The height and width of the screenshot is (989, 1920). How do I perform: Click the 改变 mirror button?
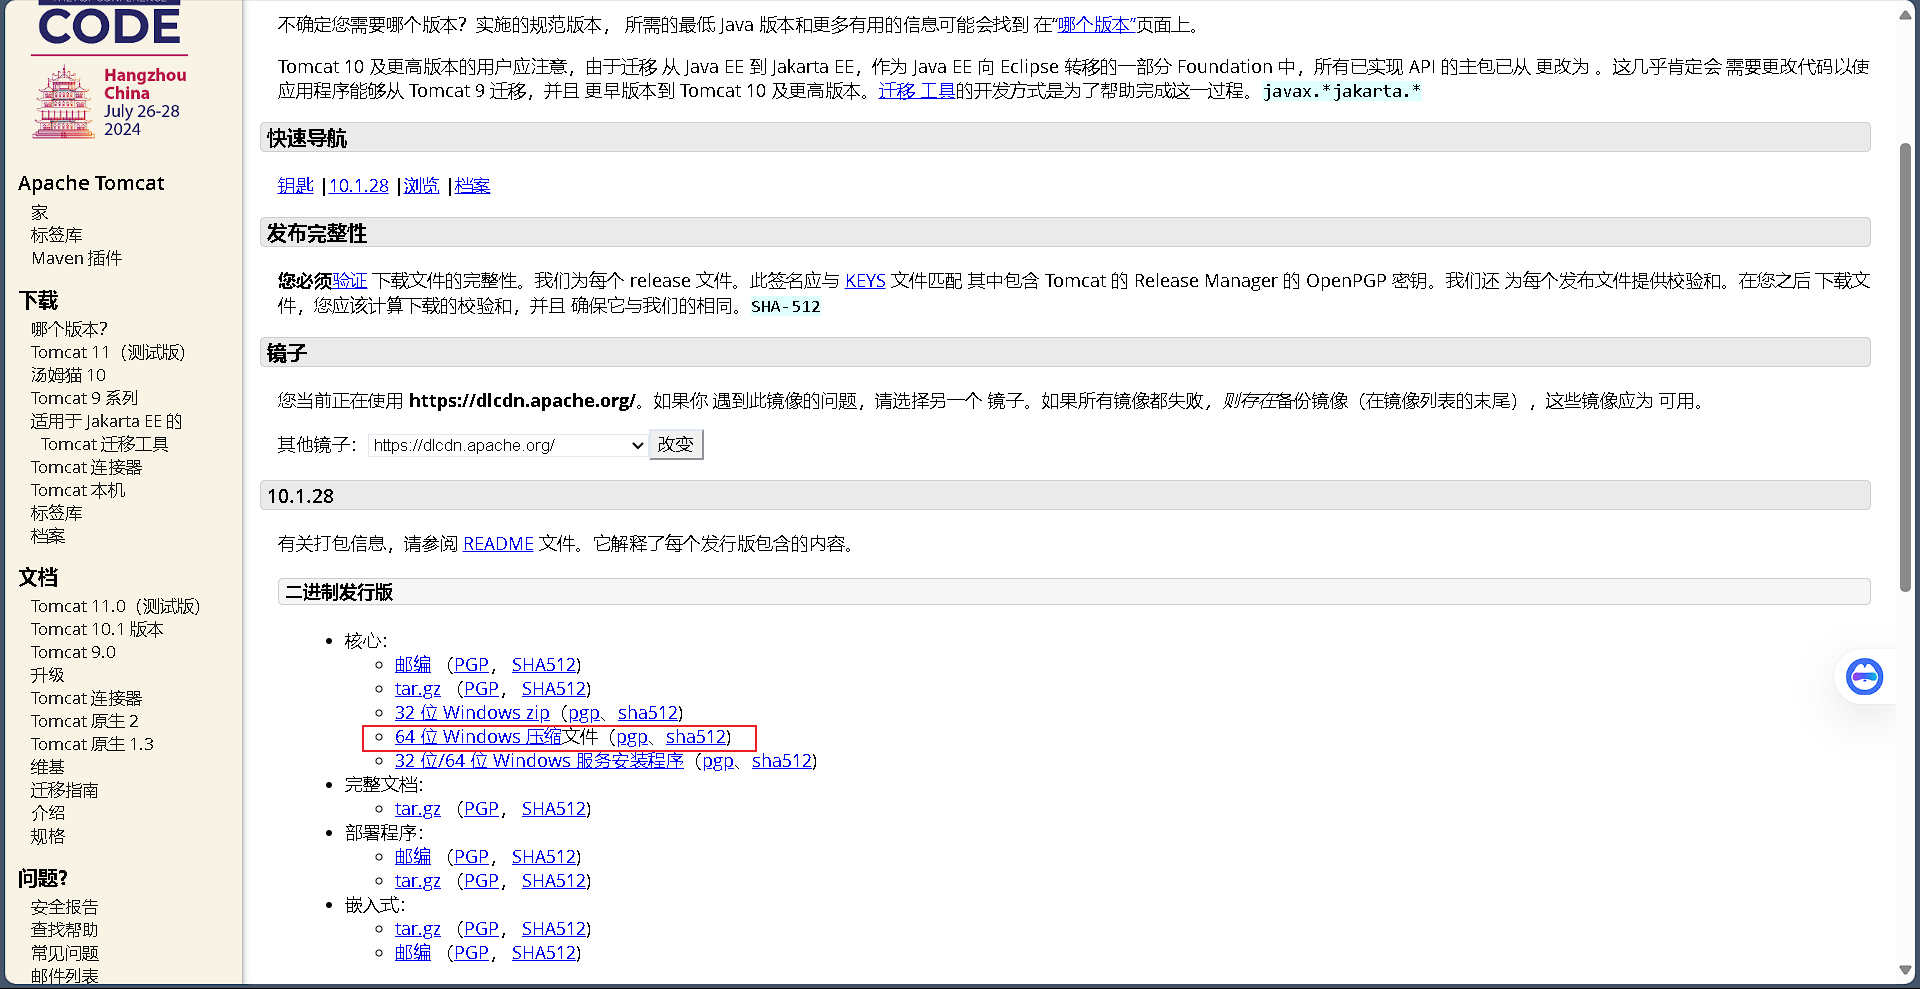[676, 444]
